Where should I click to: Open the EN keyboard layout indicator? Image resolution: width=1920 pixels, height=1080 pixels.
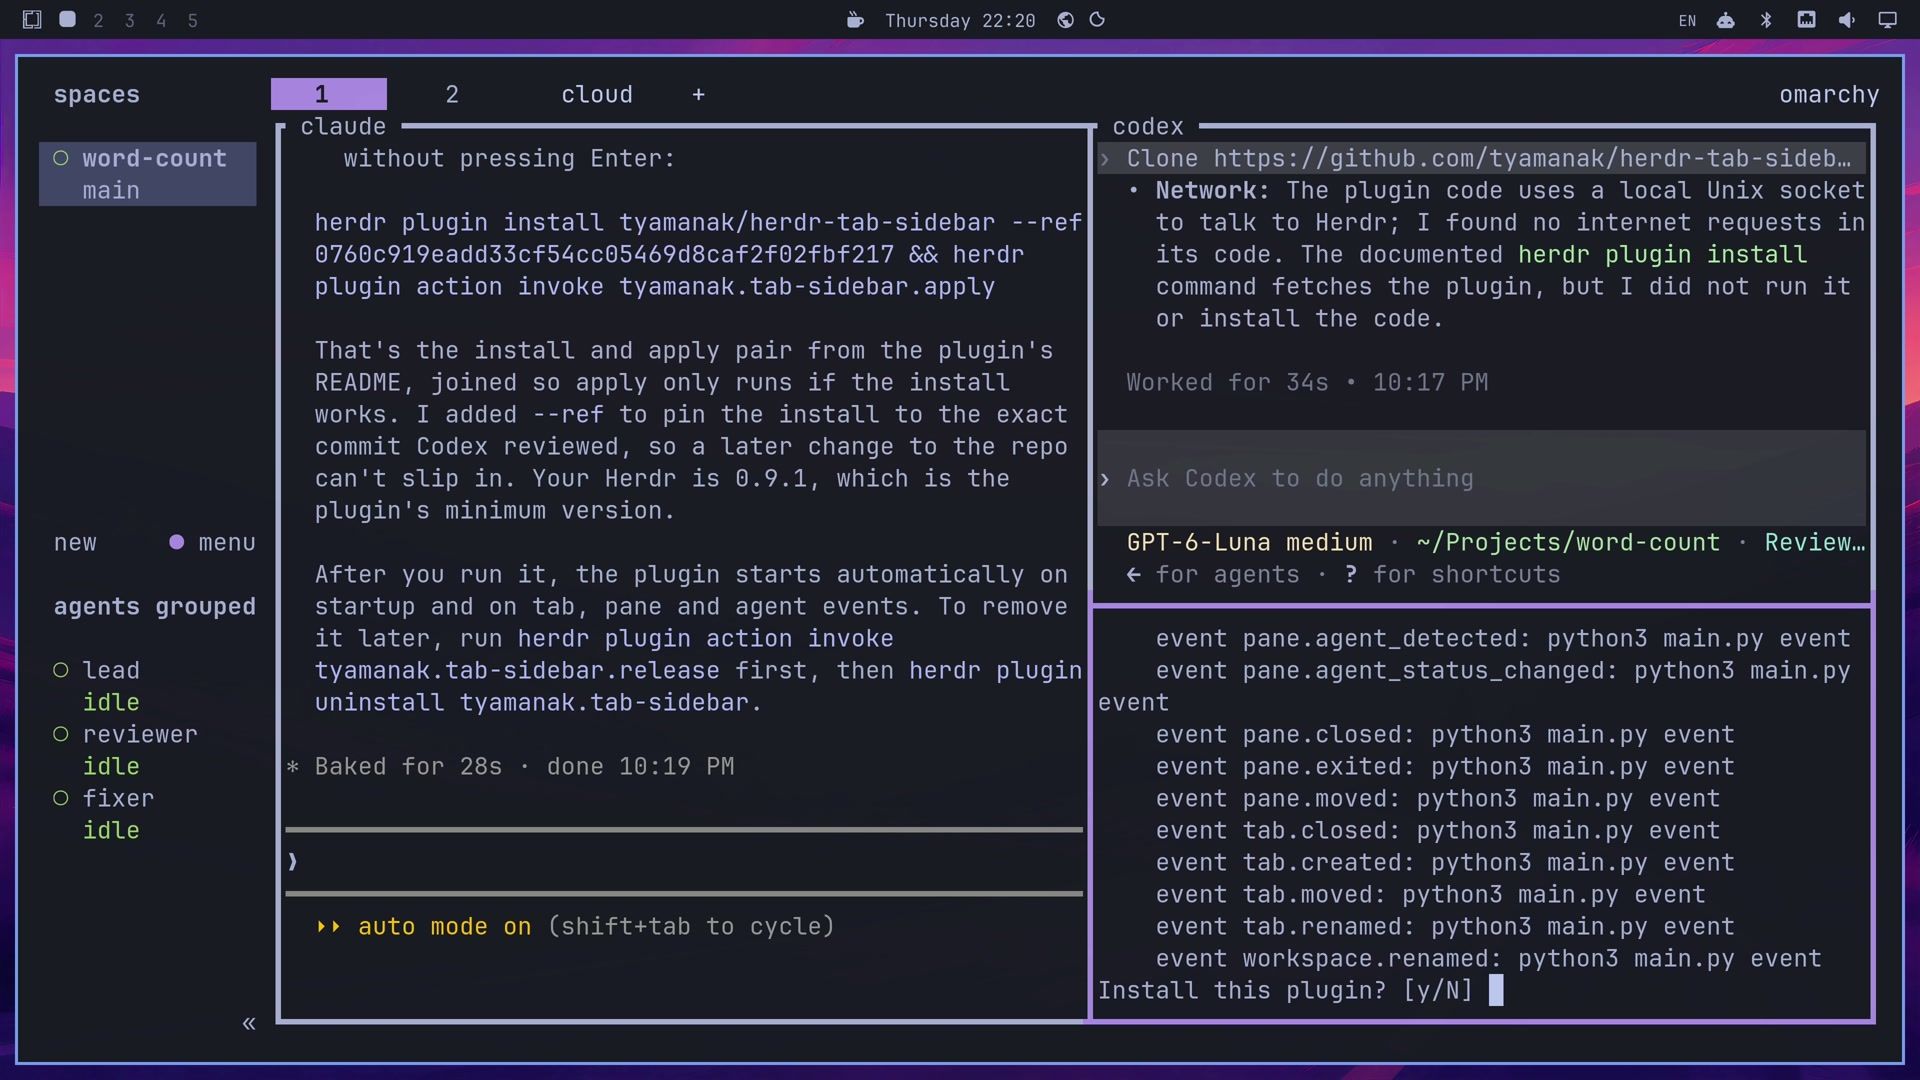pos(1687,20)
